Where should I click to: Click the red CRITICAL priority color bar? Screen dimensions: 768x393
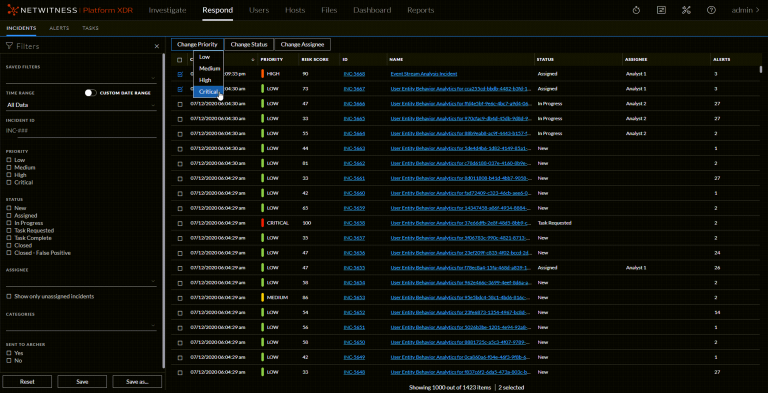point(263,223)
